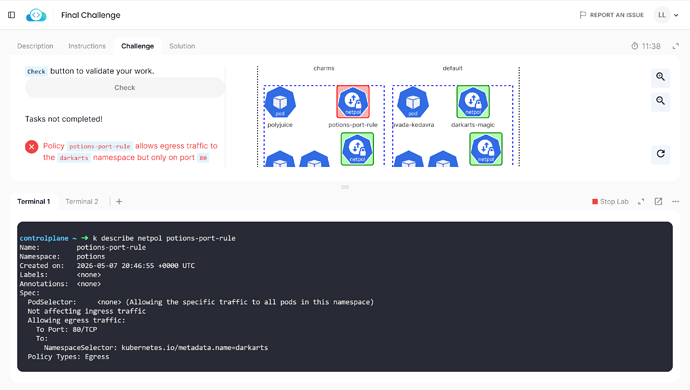This screenshot has width=690, height=390.
Task: Click the 'Namespace: potions' terminal line
Action: [x=62, y=257]
